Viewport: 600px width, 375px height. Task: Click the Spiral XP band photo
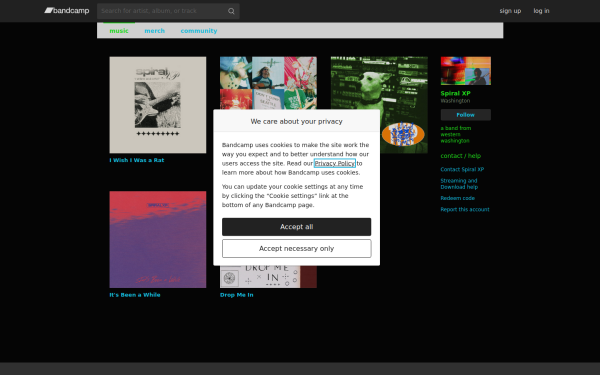pyautogui.click(x=466, y=71)
